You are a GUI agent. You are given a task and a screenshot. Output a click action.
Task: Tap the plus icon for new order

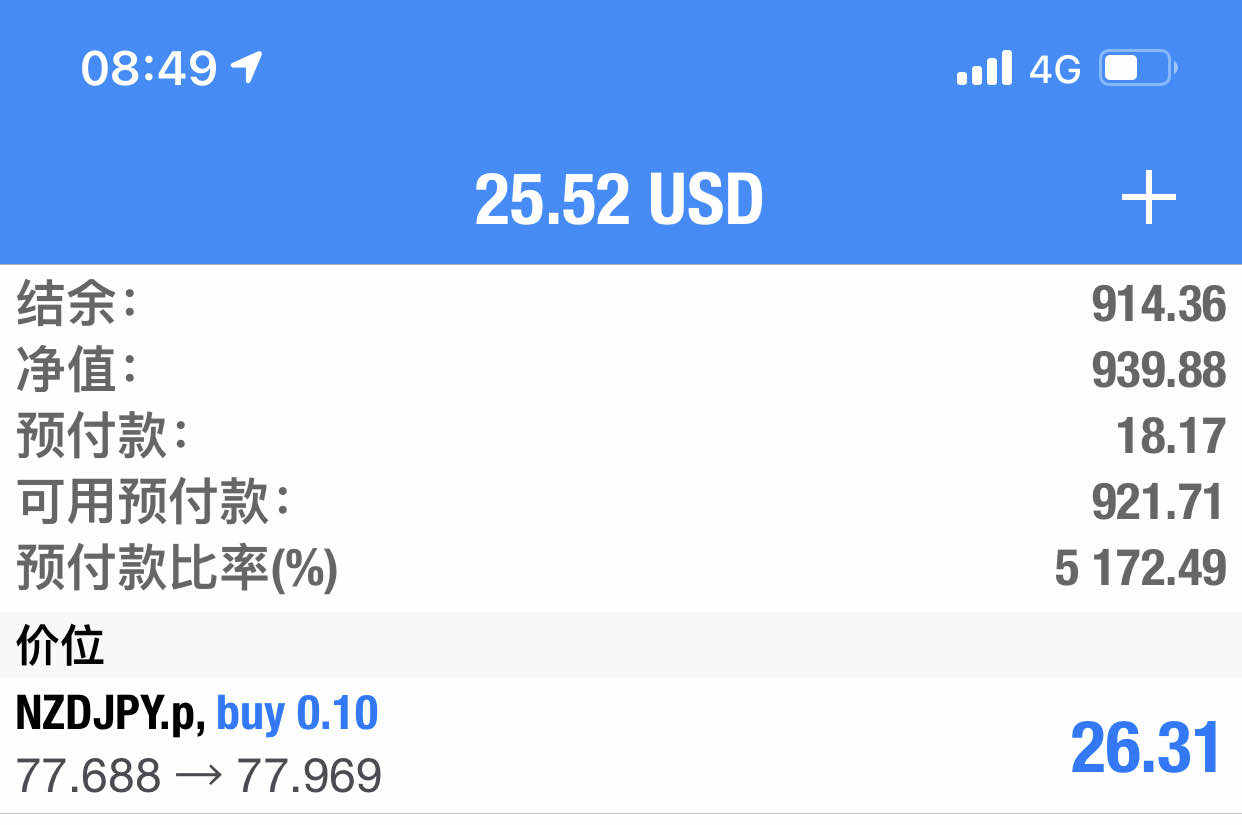pos(1148,198)
